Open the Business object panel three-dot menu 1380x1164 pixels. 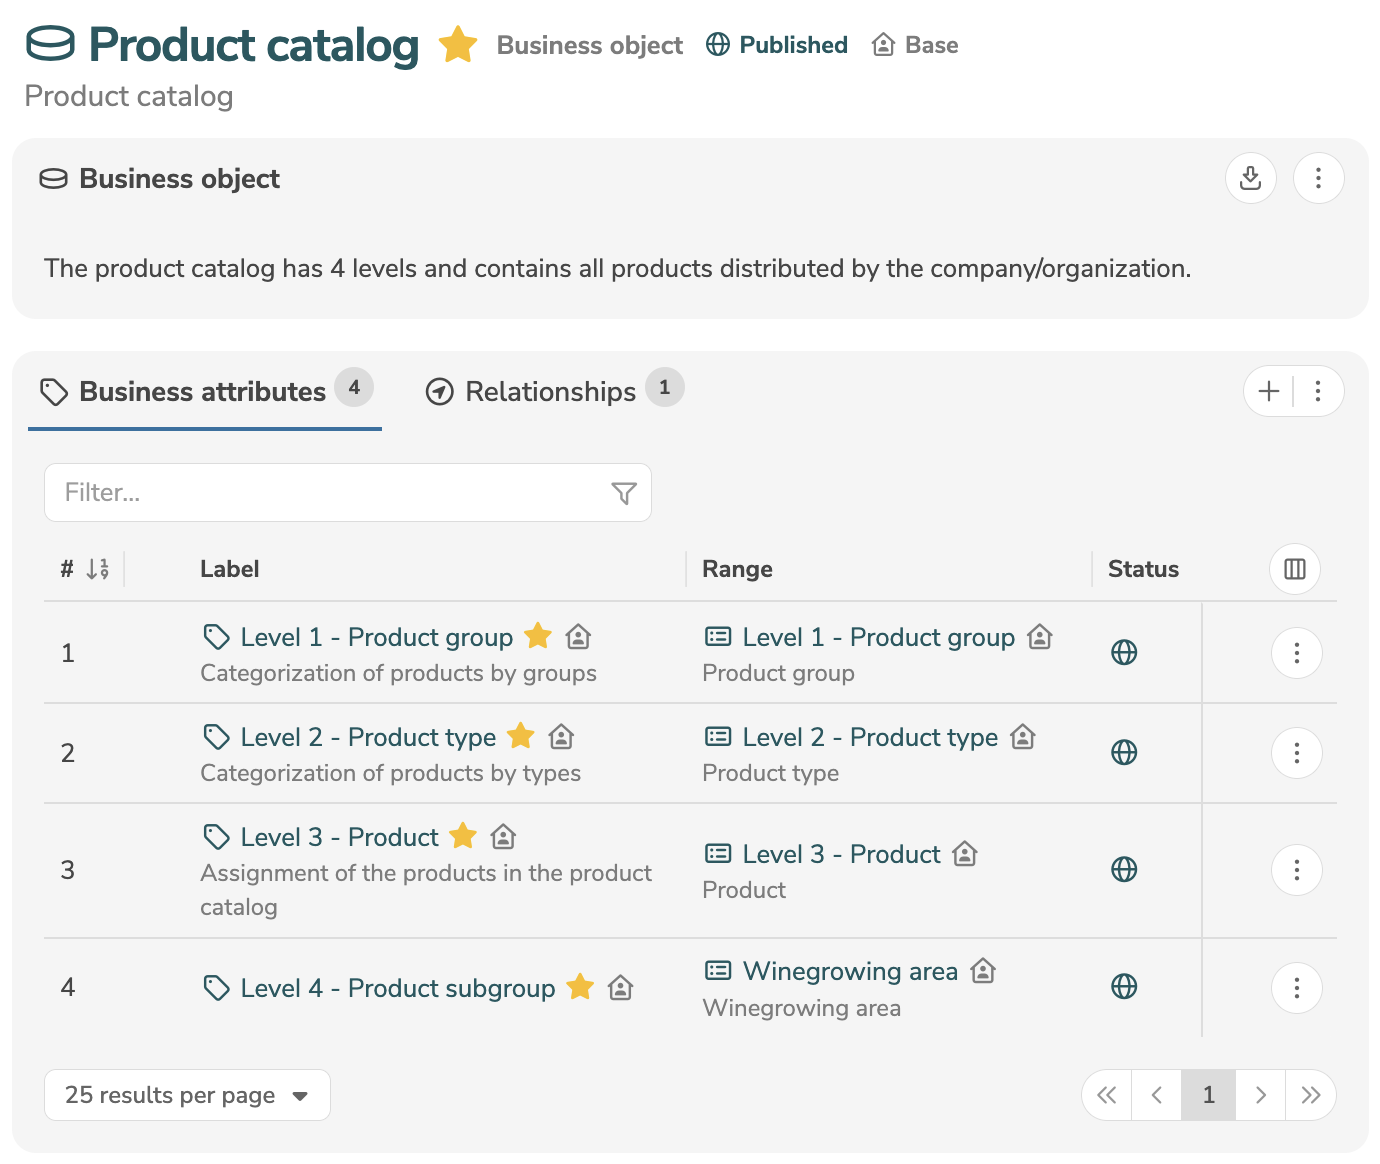point(1318,179)
